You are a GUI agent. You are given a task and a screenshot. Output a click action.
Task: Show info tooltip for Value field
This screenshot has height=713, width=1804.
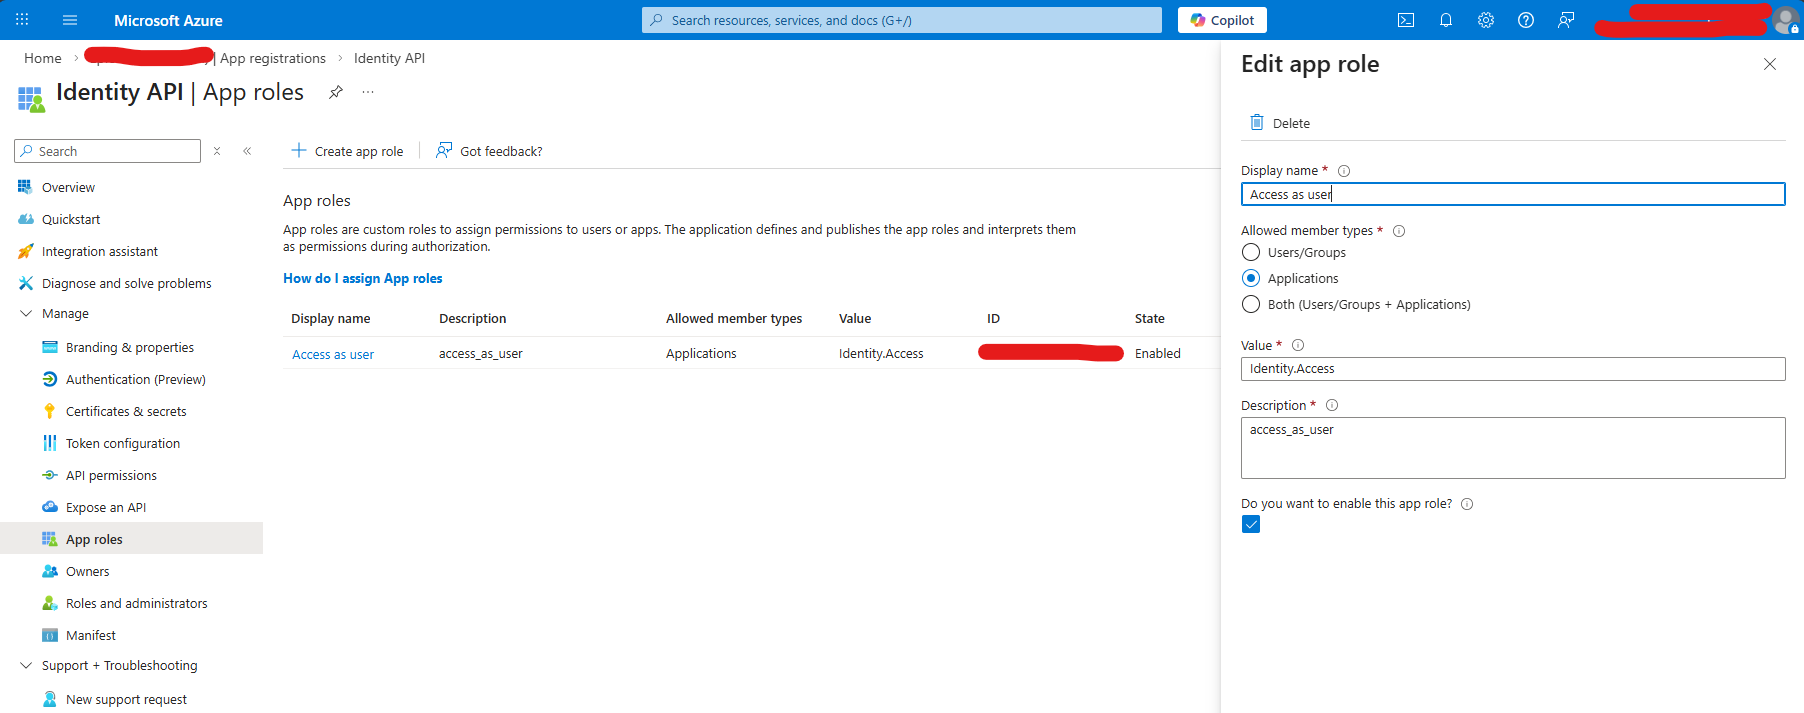[1298, 345]
